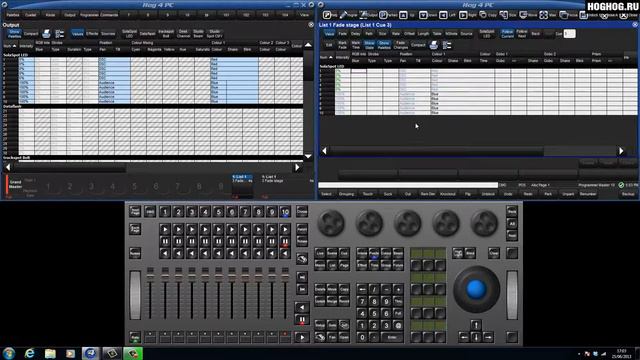Click the Edit button in the cue editor
640x360 pixels.
[x=329, y=45]
